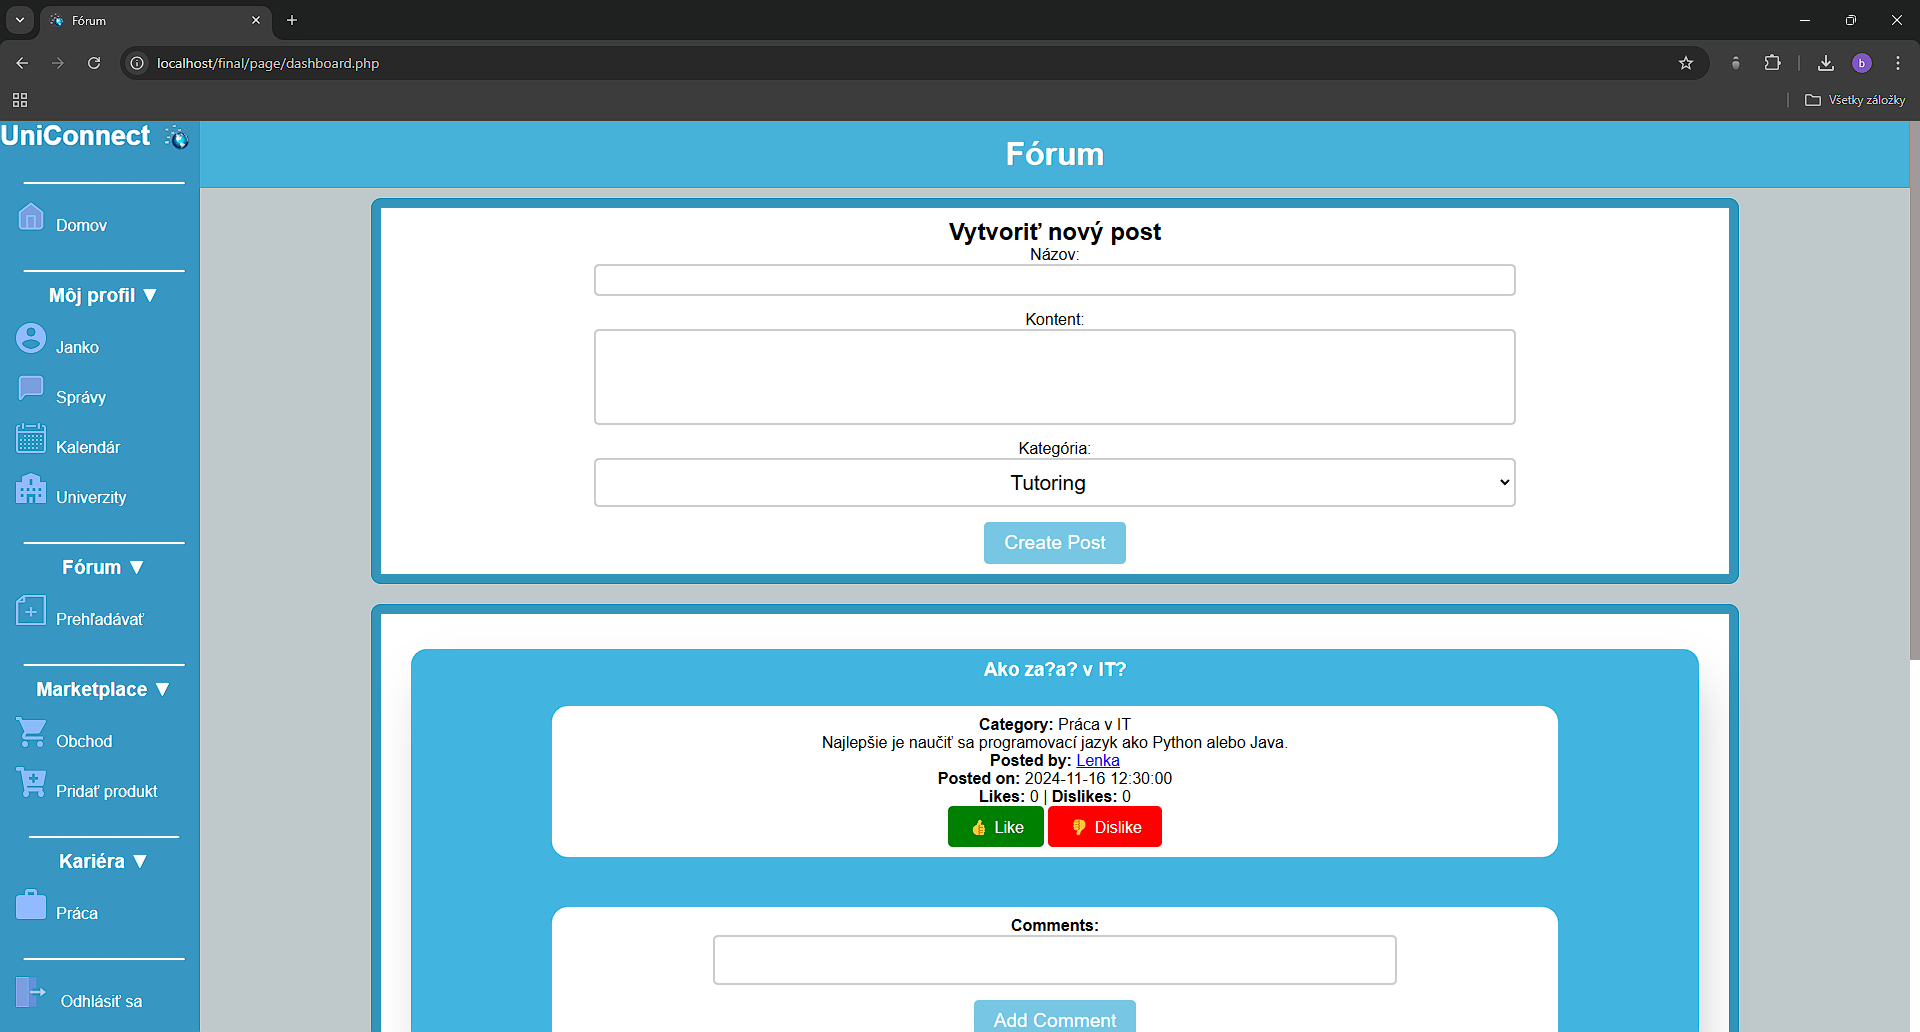
Task: Open the browser extensions puzzle icon
Action: pyautogui.click(x=1772, y=63)
